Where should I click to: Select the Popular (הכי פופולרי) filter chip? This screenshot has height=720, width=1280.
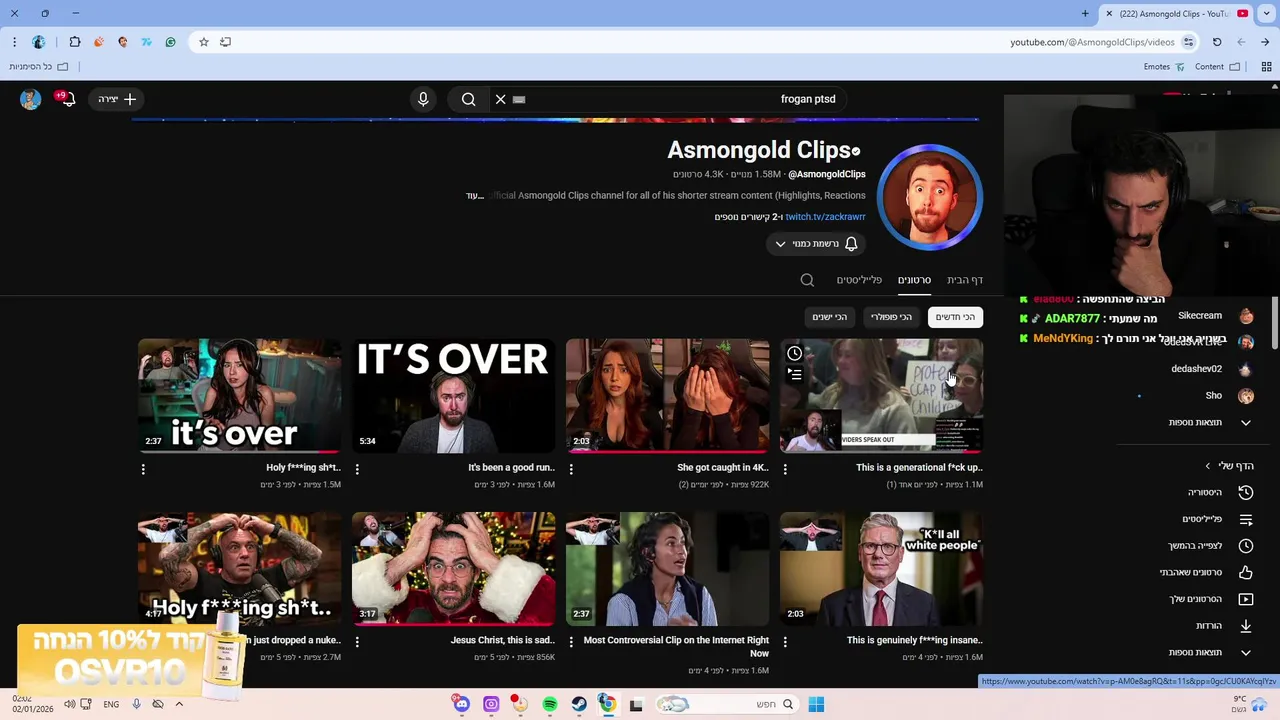click(x=891, y=317)
